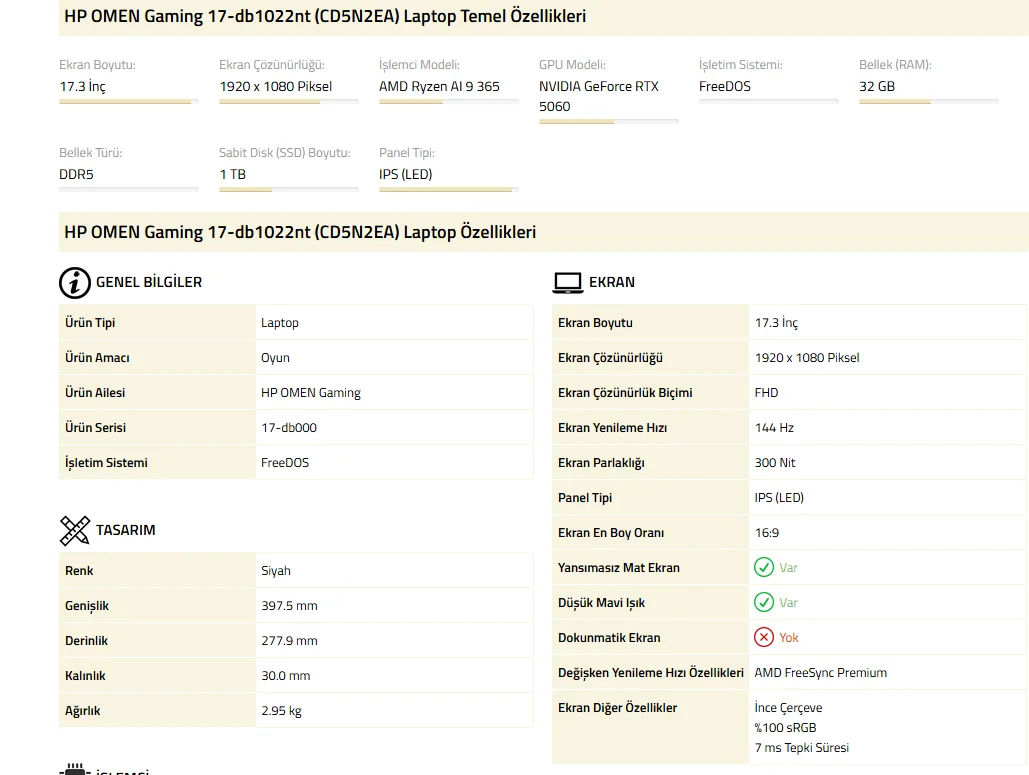This screenshot has height=775, width=1029.
Task: Click the Tasarım ruler-and-pencil icon
Action: [x=75, y=531]
